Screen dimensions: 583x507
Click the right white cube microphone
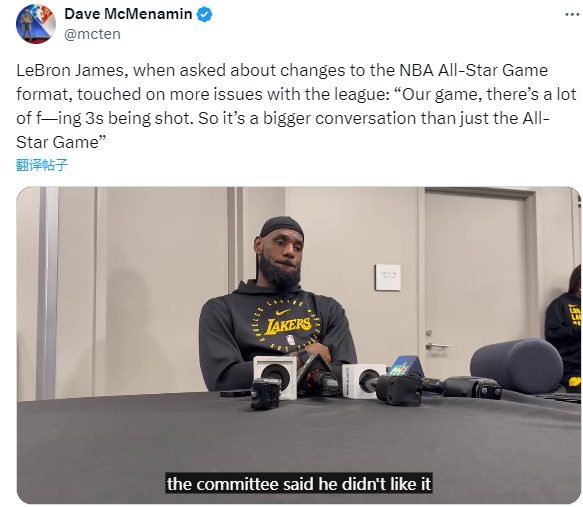pyautogui.click(x=363, y=380)
